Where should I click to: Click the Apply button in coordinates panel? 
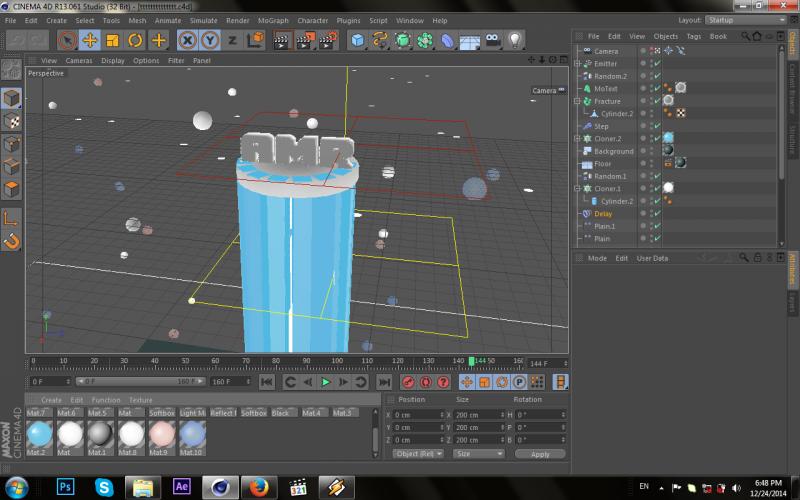540,454
